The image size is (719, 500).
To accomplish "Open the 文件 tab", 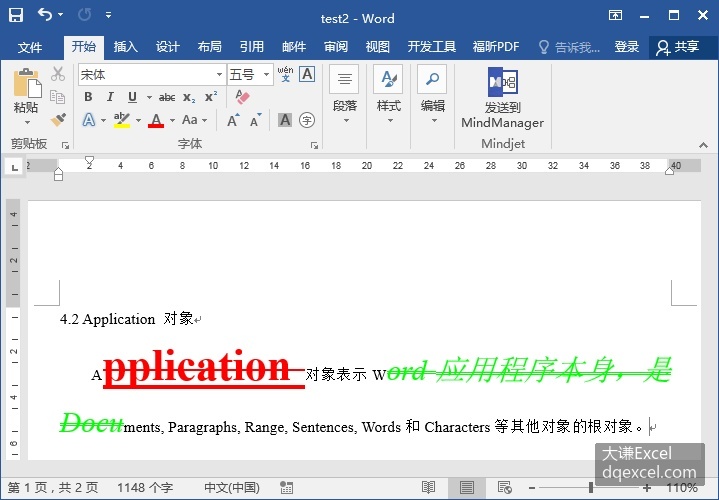I will tap(30, 47).
